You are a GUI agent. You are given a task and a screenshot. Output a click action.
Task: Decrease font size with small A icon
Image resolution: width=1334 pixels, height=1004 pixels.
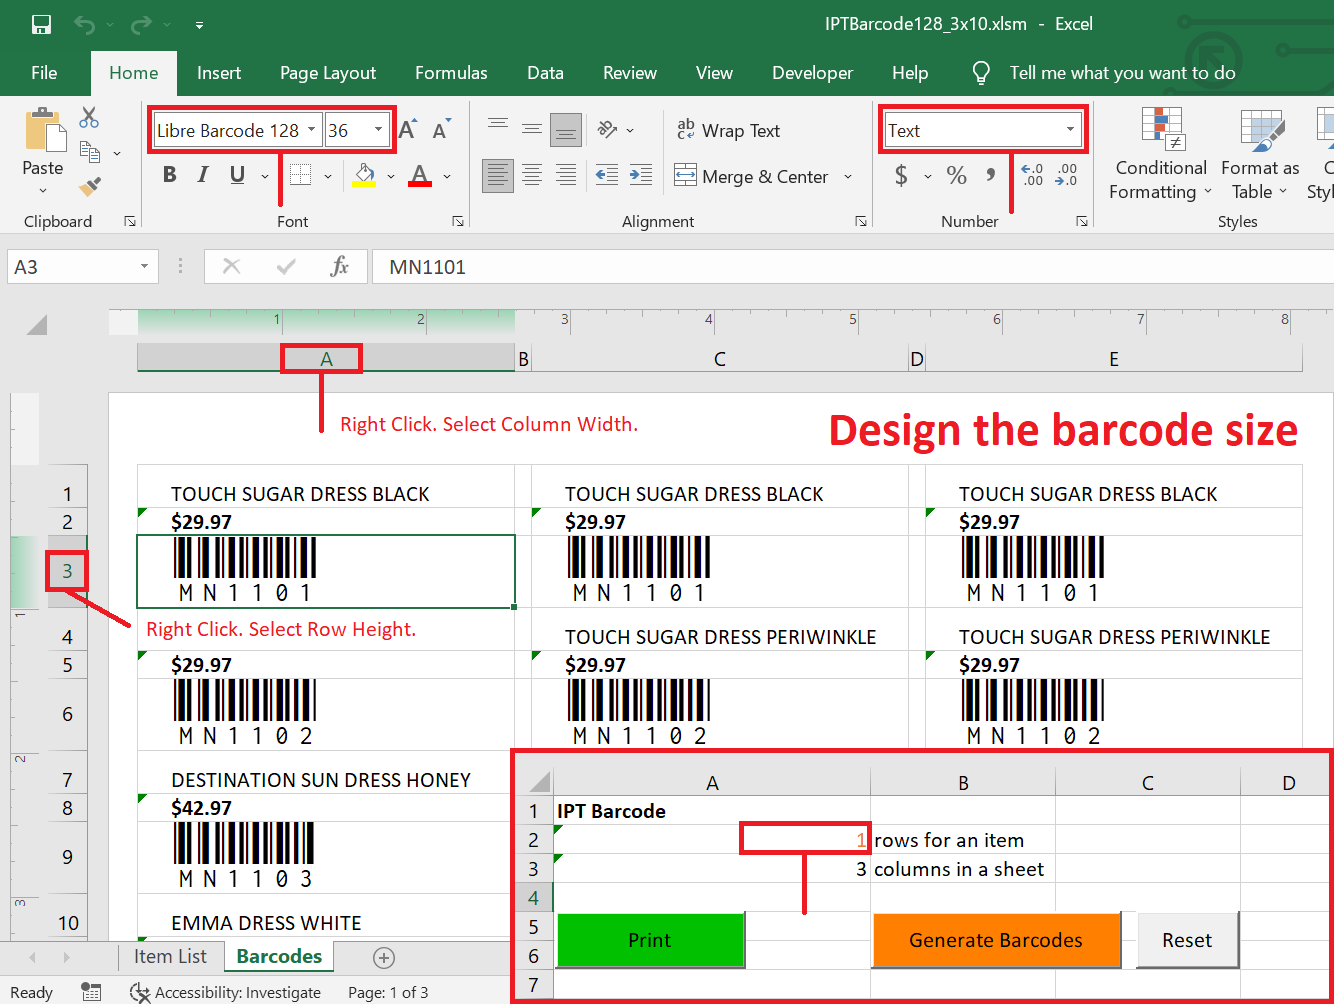coord(441,130)
